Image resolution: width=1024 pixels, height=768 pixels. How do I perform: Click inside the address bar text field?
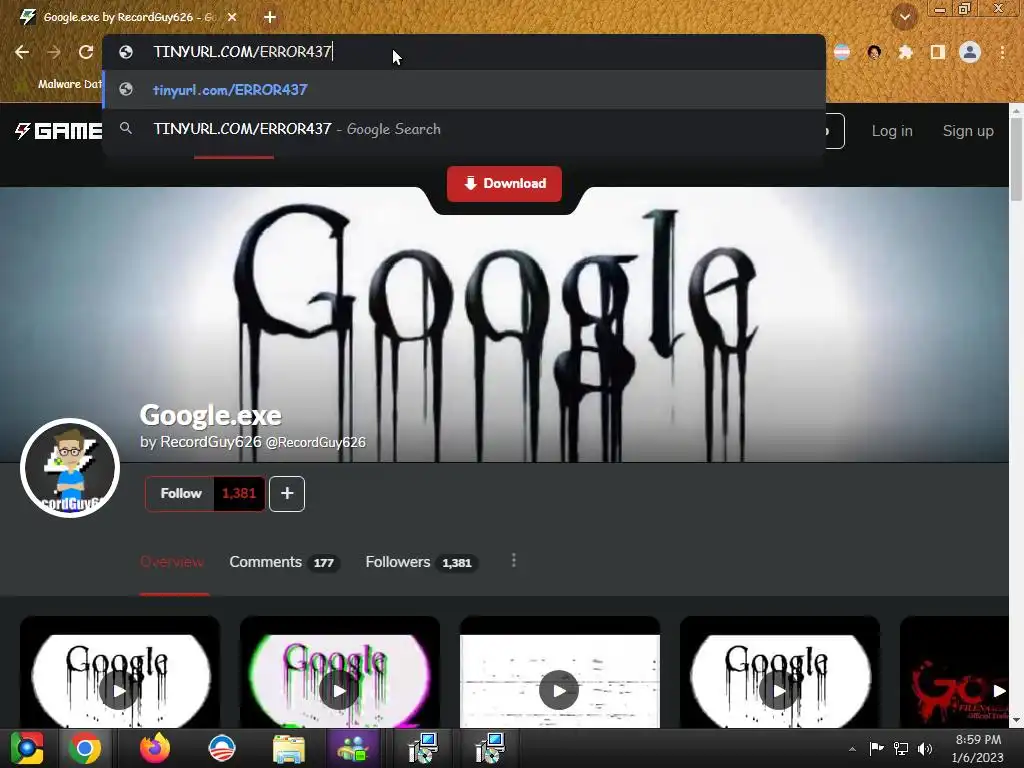(x=464, y=52)
